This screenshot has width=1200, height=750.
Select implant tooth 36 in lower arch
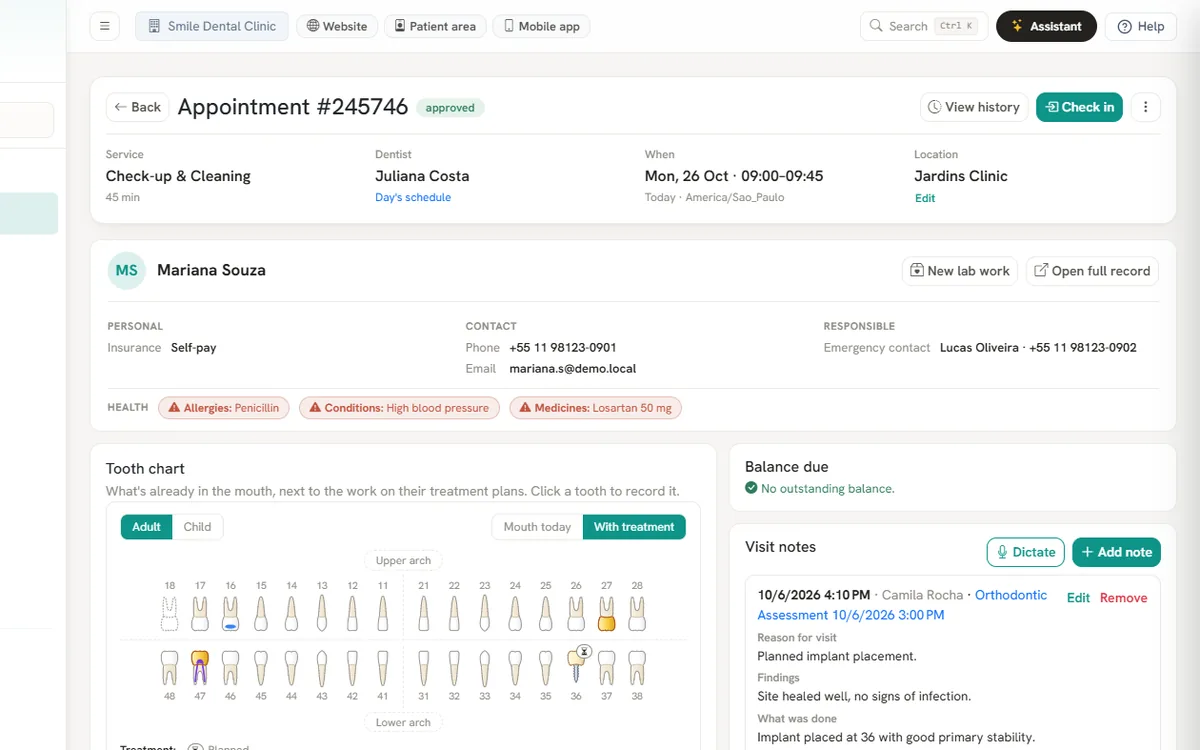[x=576, y=665]
